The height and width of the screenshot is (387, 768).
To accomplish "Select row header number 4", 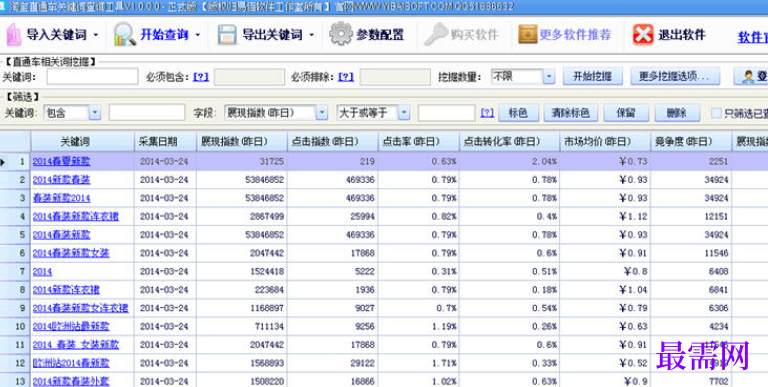I will click(15, 216).
